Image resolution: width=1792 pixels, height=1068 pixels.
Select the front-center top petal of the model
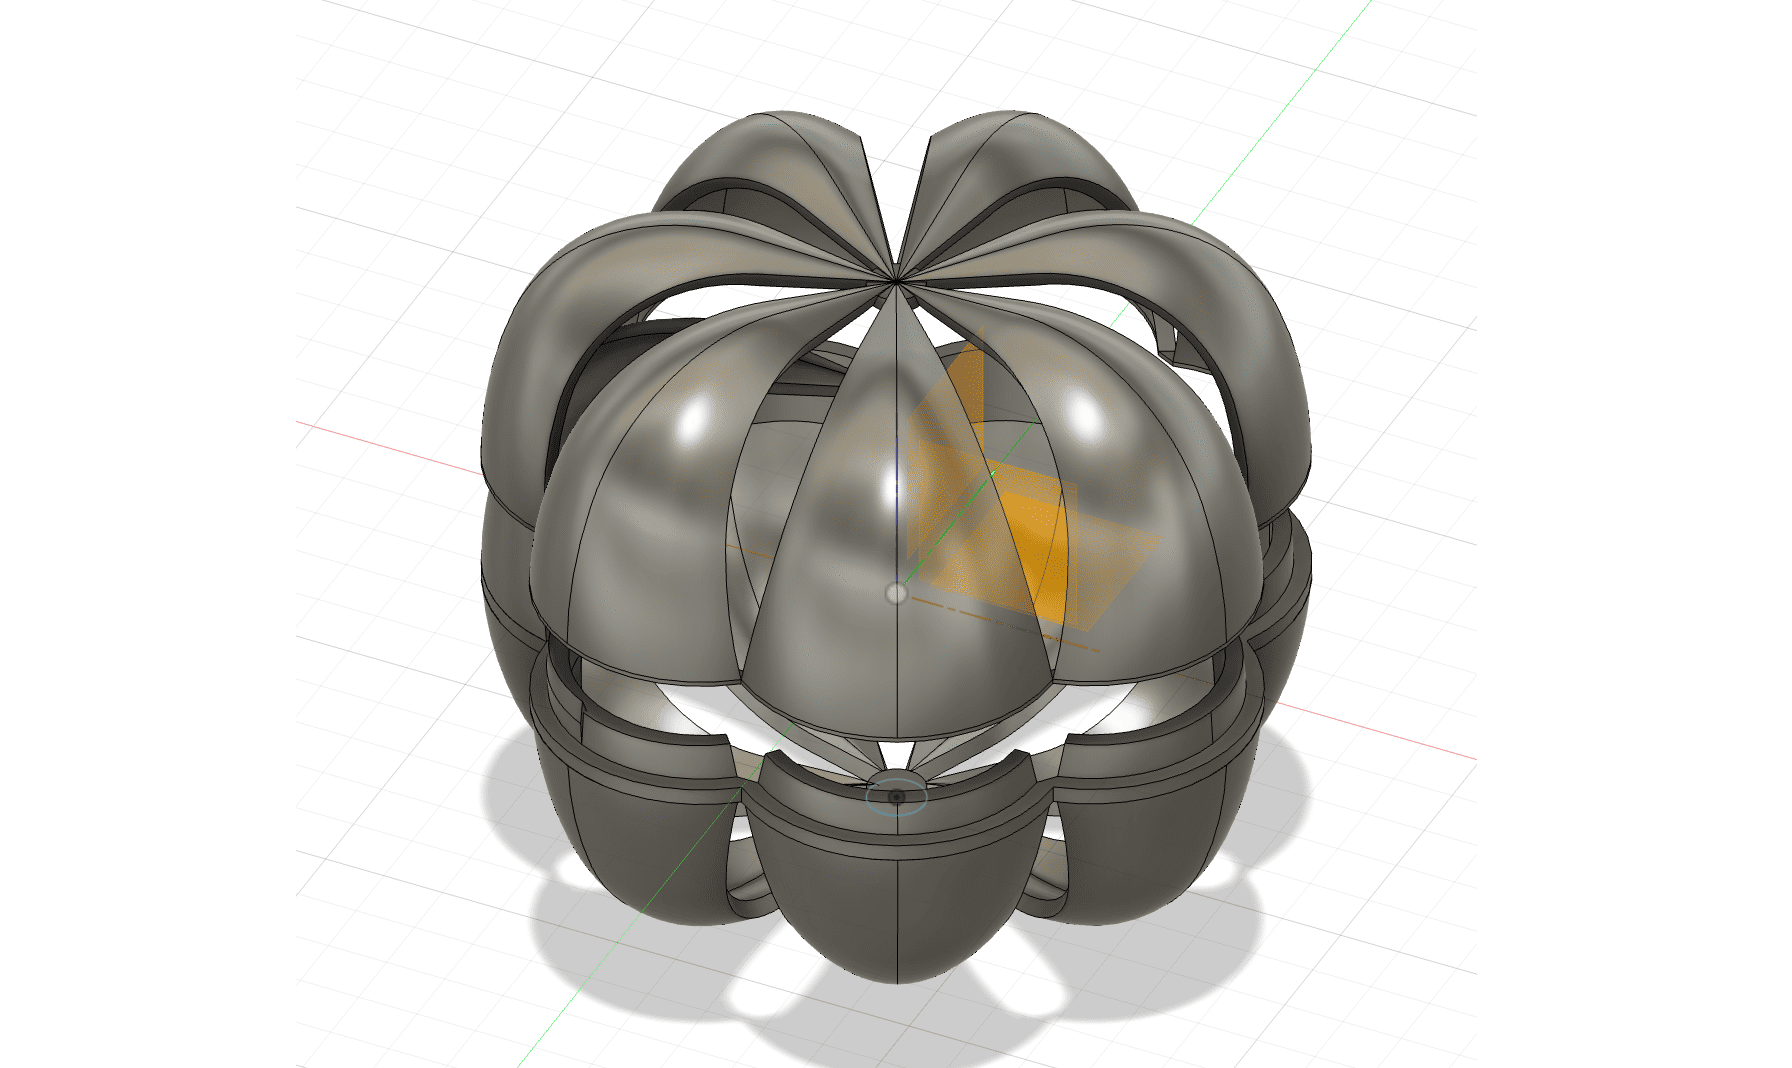tap(895, 540)
